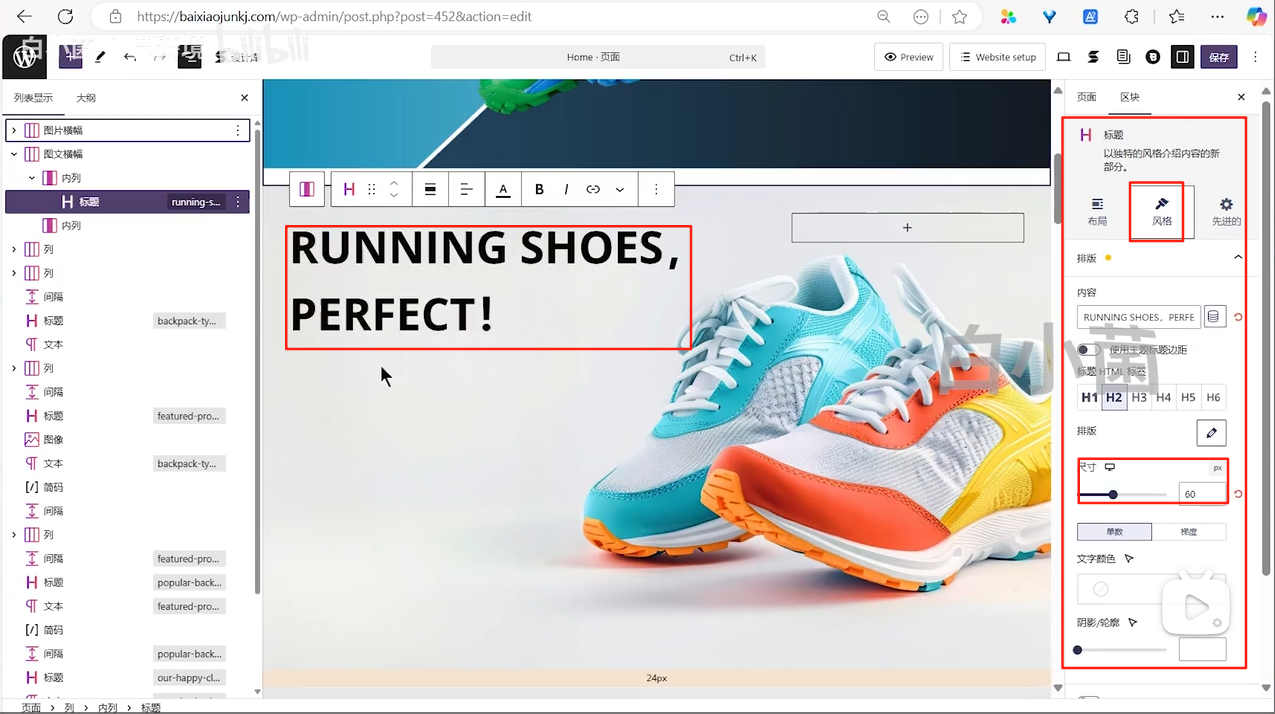Switch to the 大纲 outline tab

pos(86,98)
